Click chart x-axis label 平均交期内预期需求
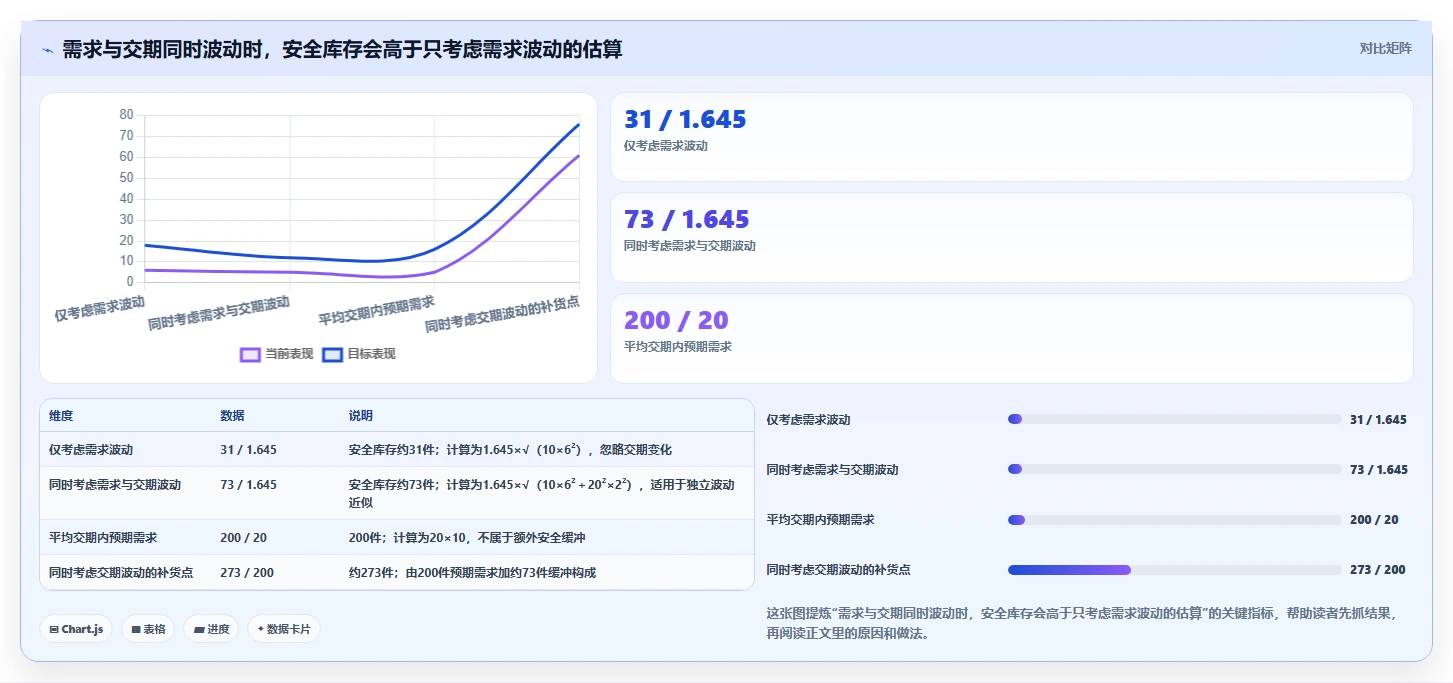1453x683 pixels. click(376, 310)
